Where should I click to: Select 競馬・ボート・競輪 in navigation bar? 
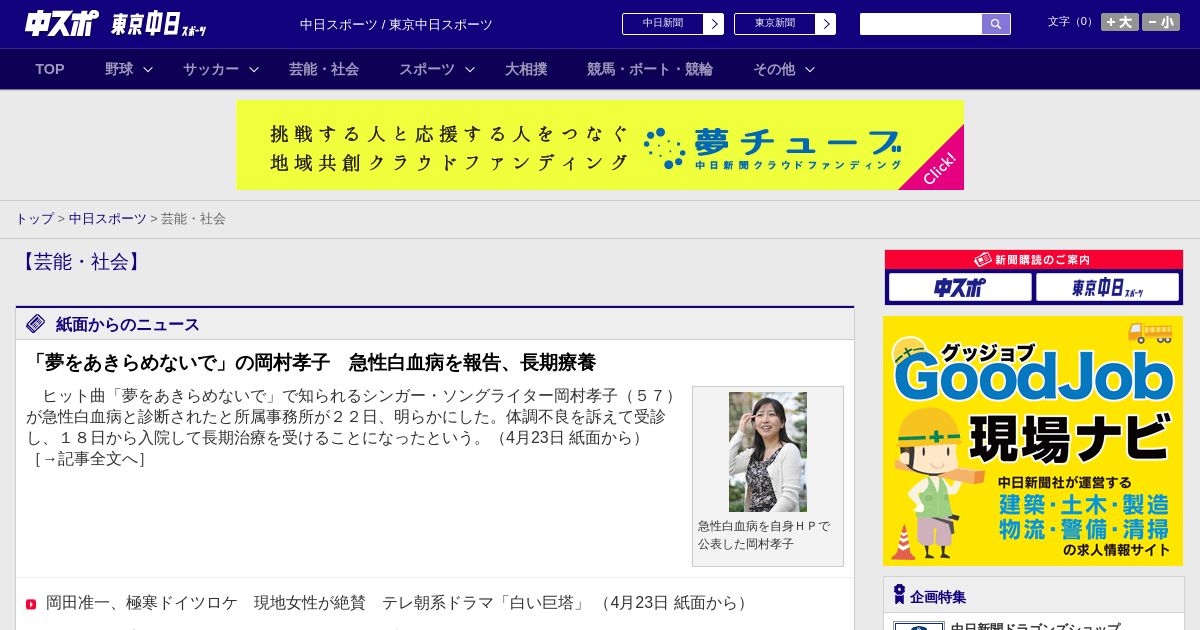click(650, 69)
